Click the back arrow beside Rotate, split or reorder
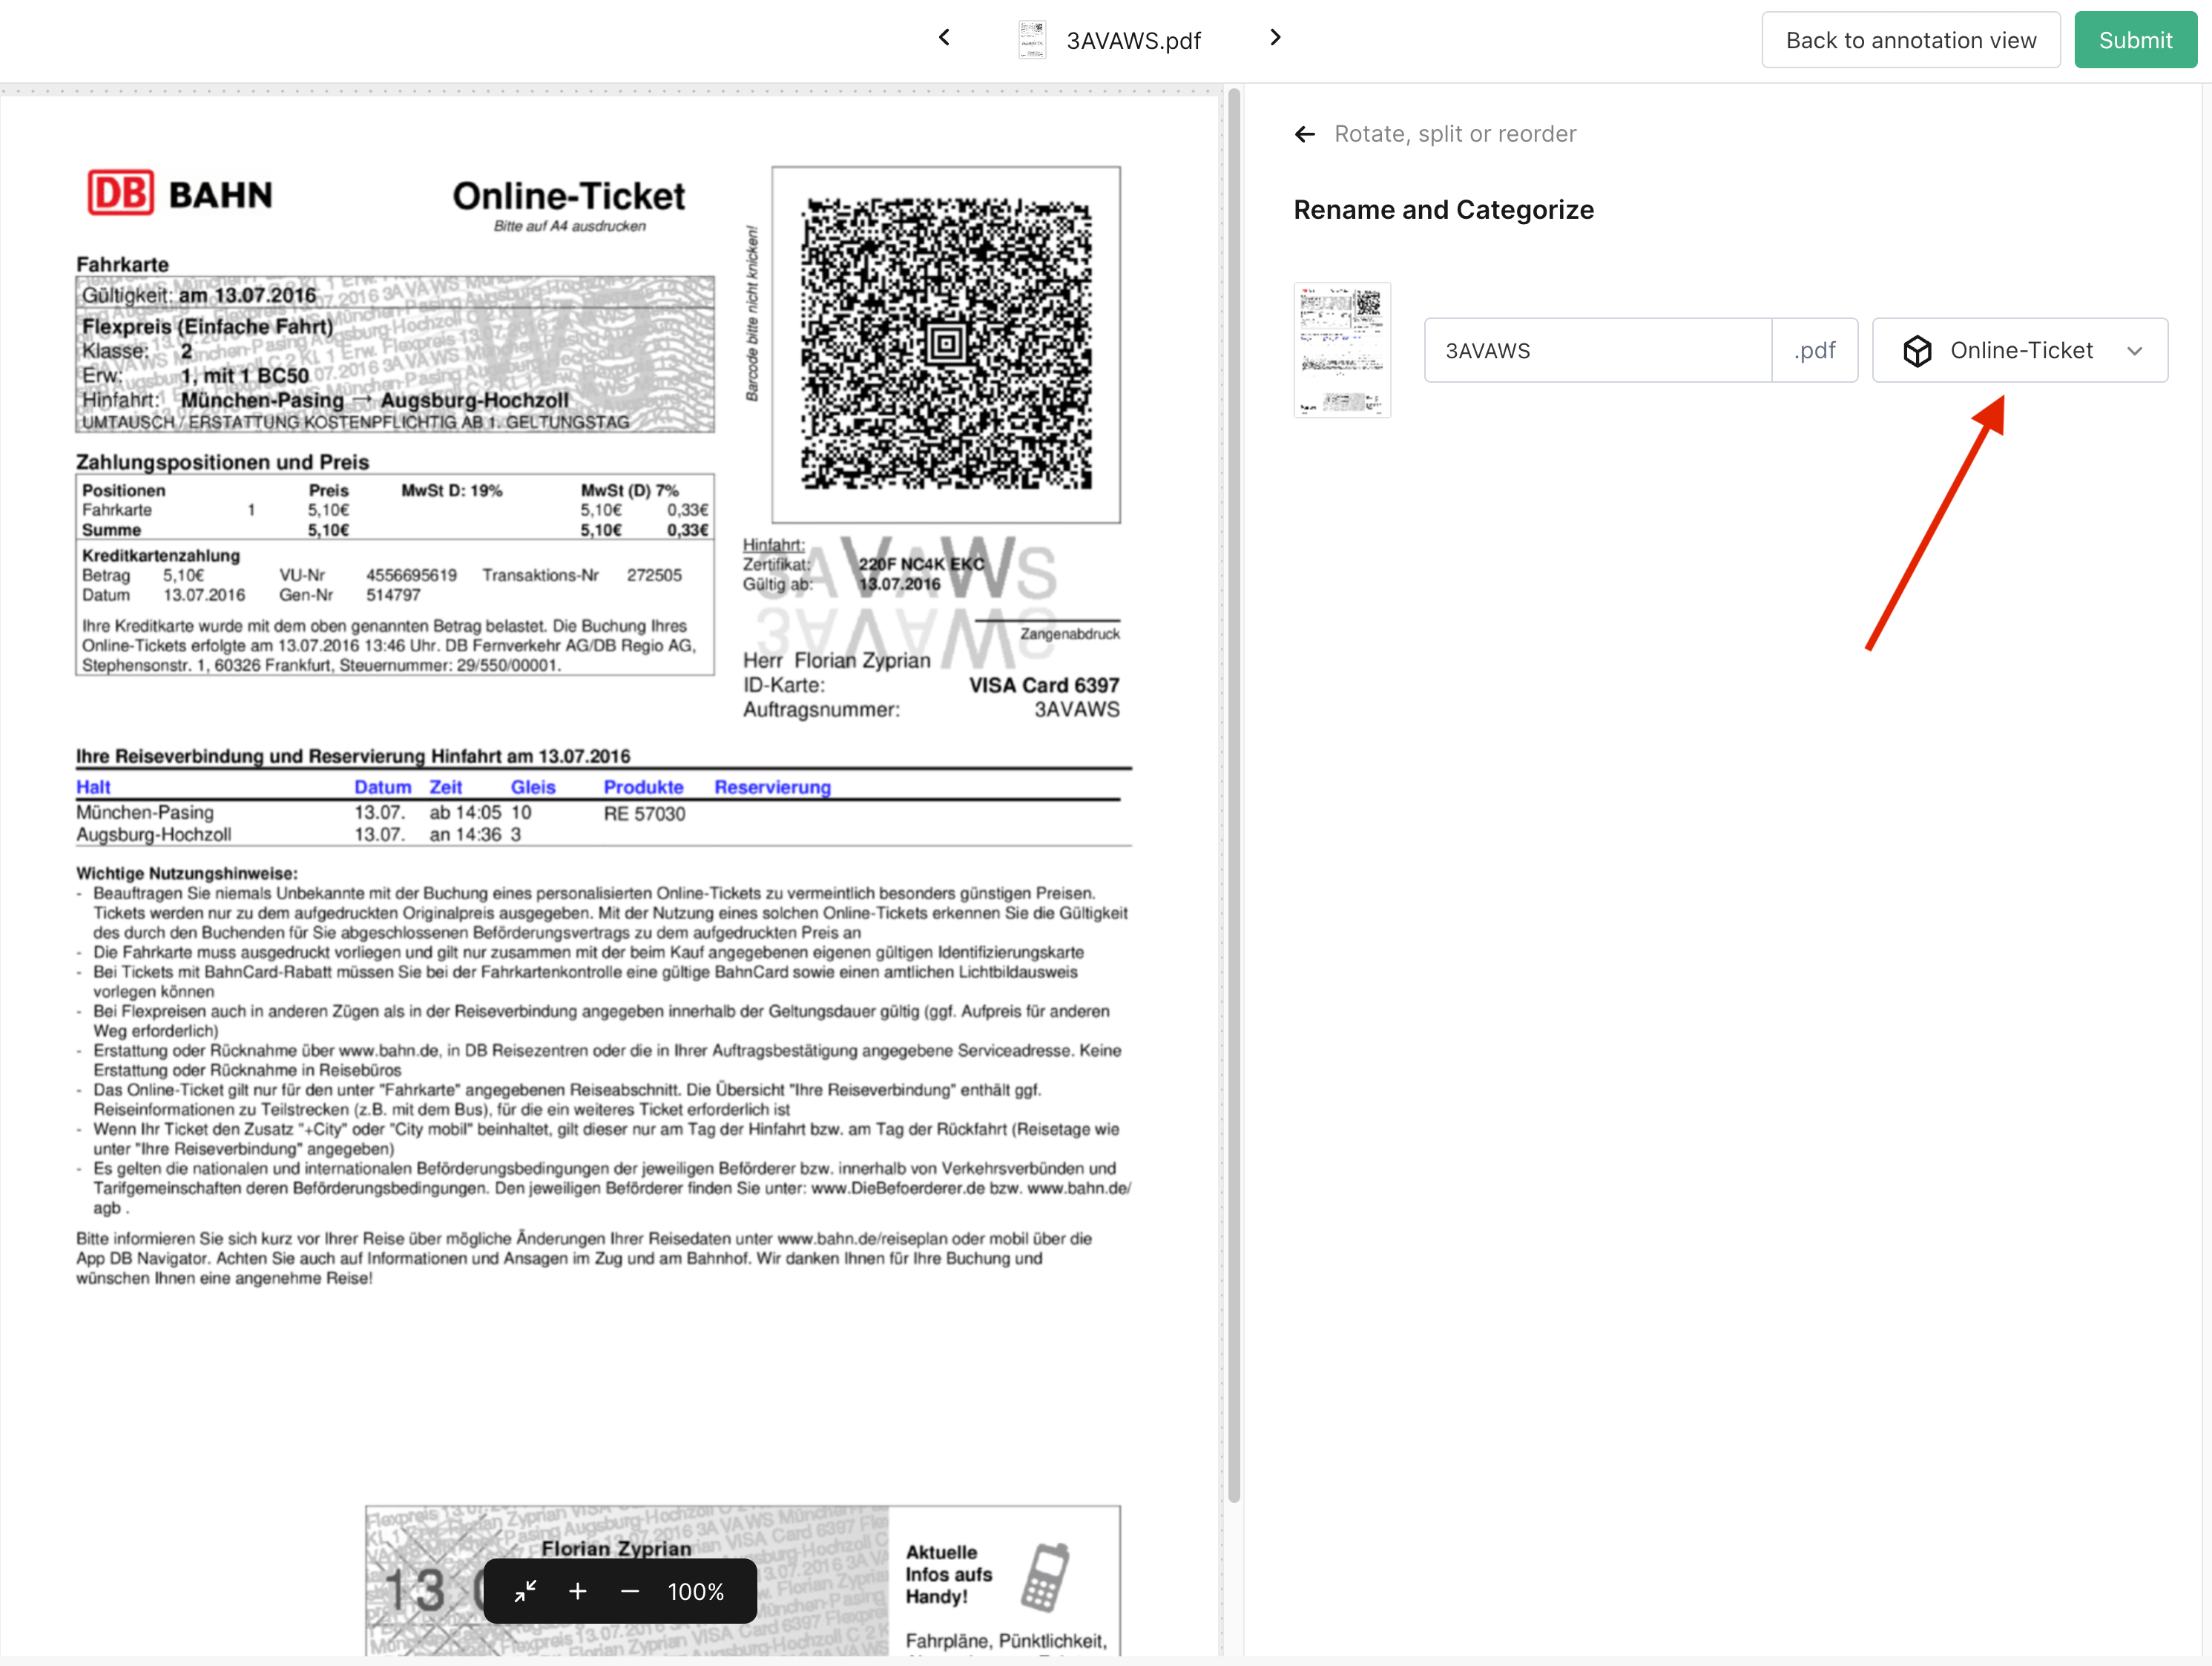The width and height of the screenshot is (2212, 1666). coord(1305,134)
